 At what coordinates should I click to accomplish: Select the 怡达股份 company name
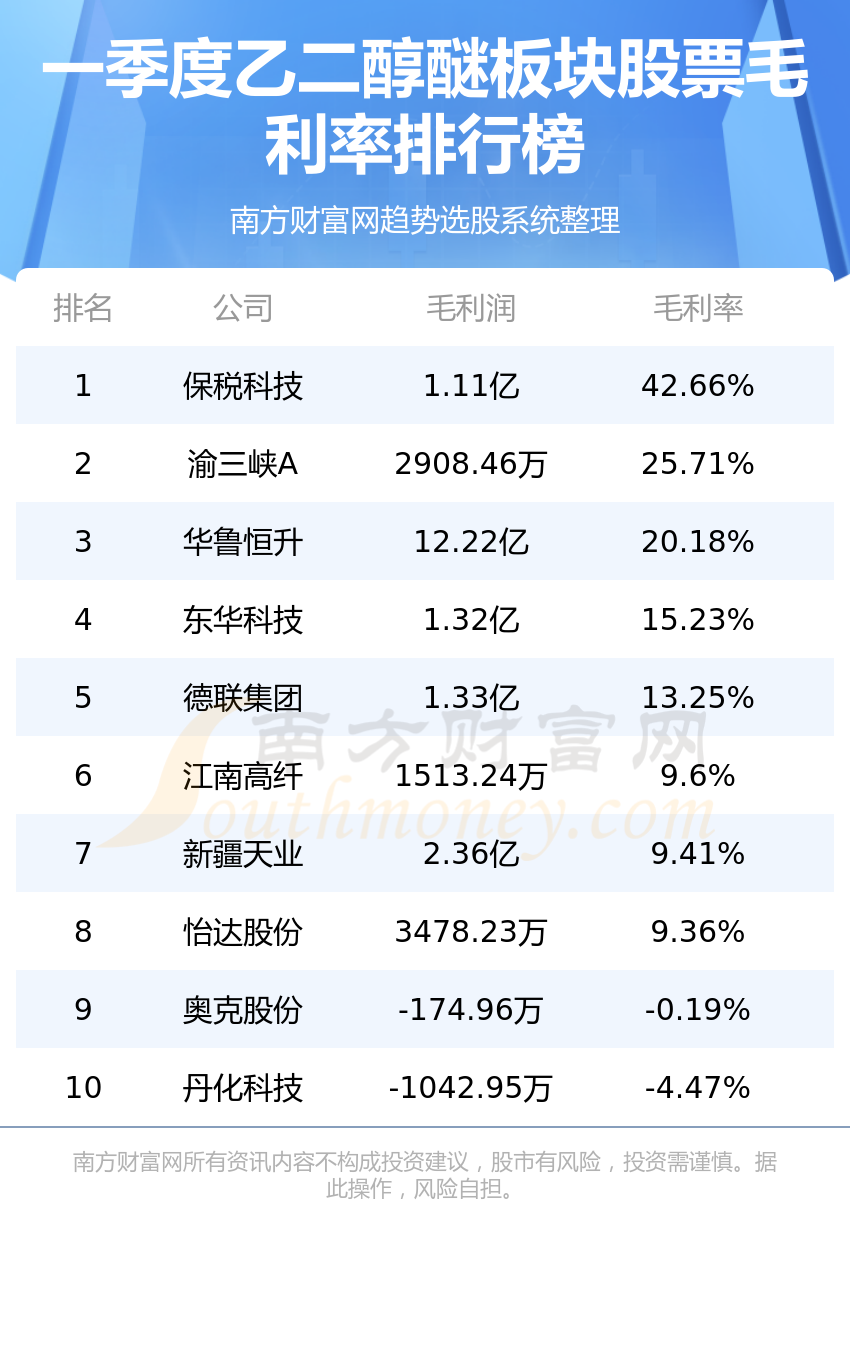[x=243, y=932]
